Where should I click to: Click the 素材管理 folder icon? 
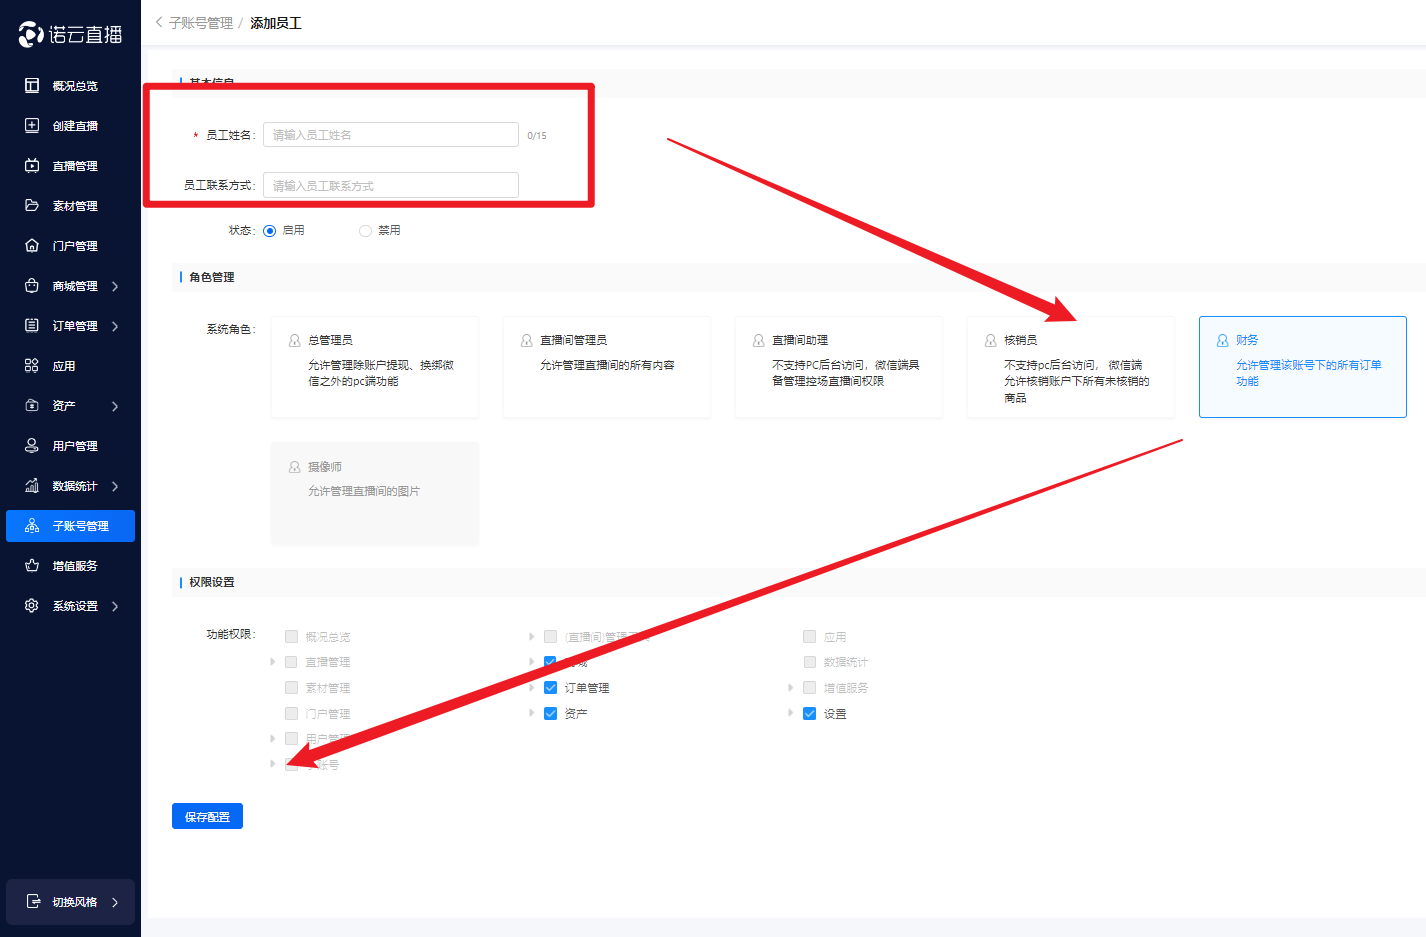32,206
